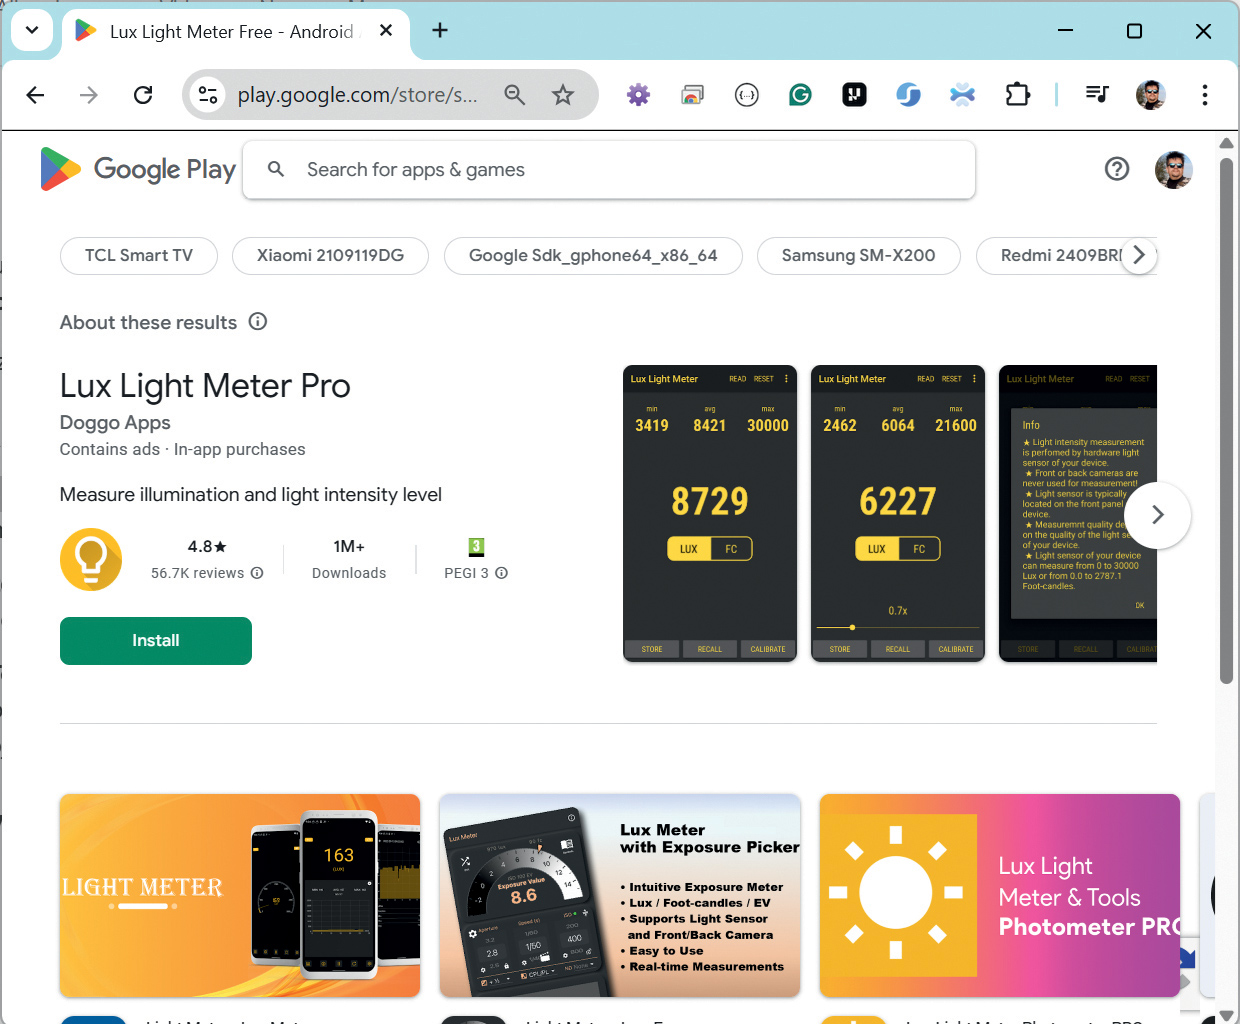This screenshot has height=1024, width=1240.
Task: Open the Extensions puzzle piece menu
Action: tap(1017, 95)
